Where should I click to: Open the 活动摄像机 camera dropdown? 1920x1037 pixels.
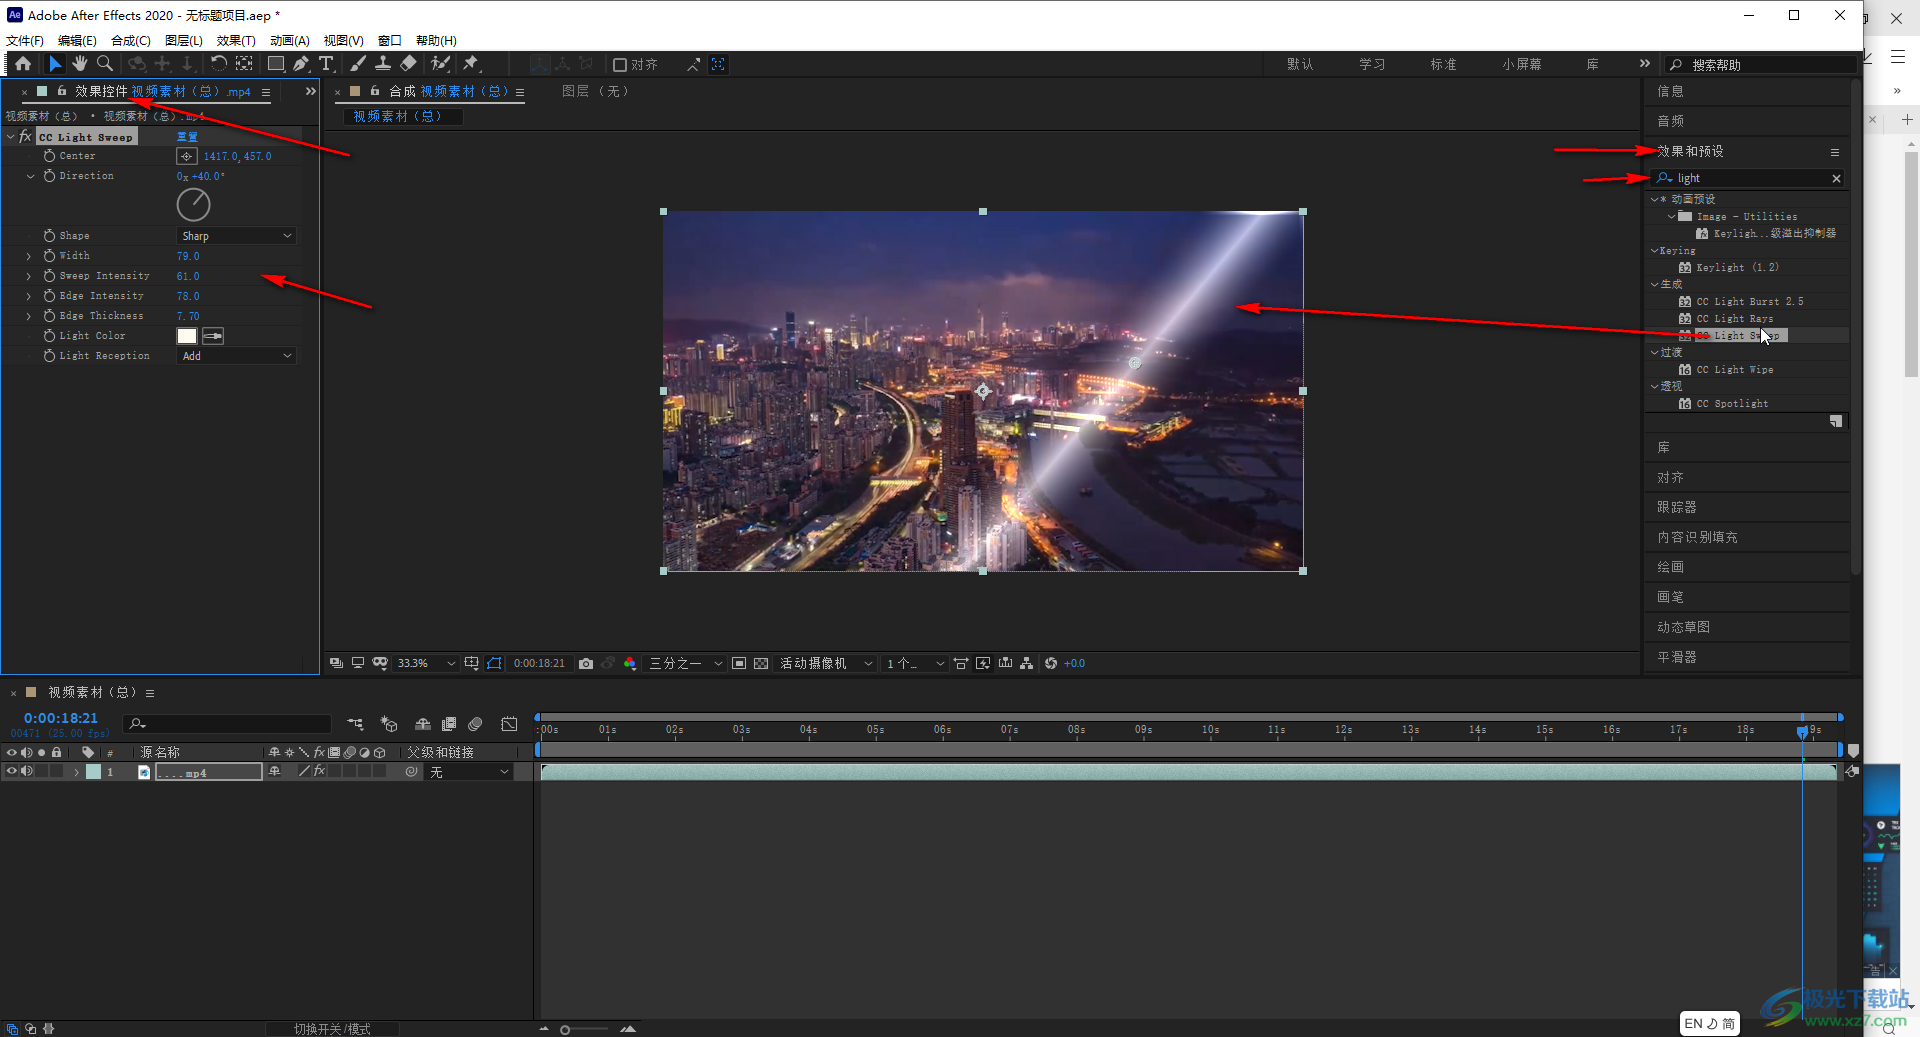(826, 663)
